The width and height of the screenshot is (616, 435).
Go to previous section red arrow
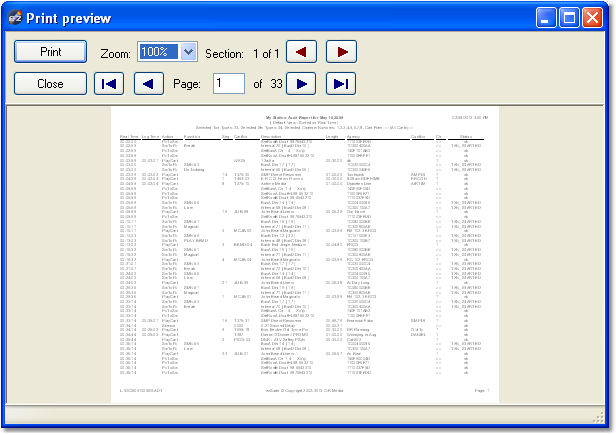301,51
